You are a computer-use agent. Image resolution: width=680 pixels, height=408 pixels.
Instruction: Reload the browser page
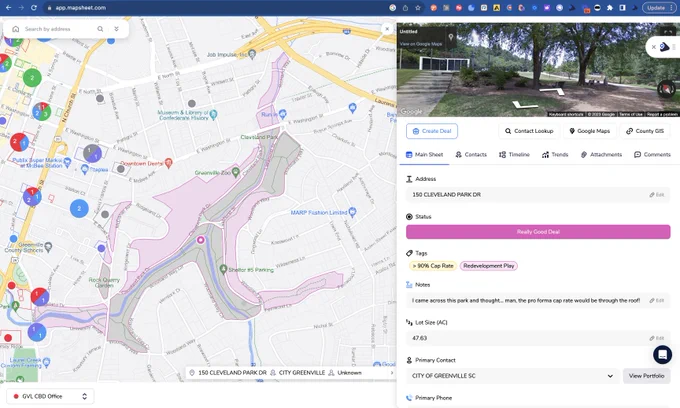point(34,8)
